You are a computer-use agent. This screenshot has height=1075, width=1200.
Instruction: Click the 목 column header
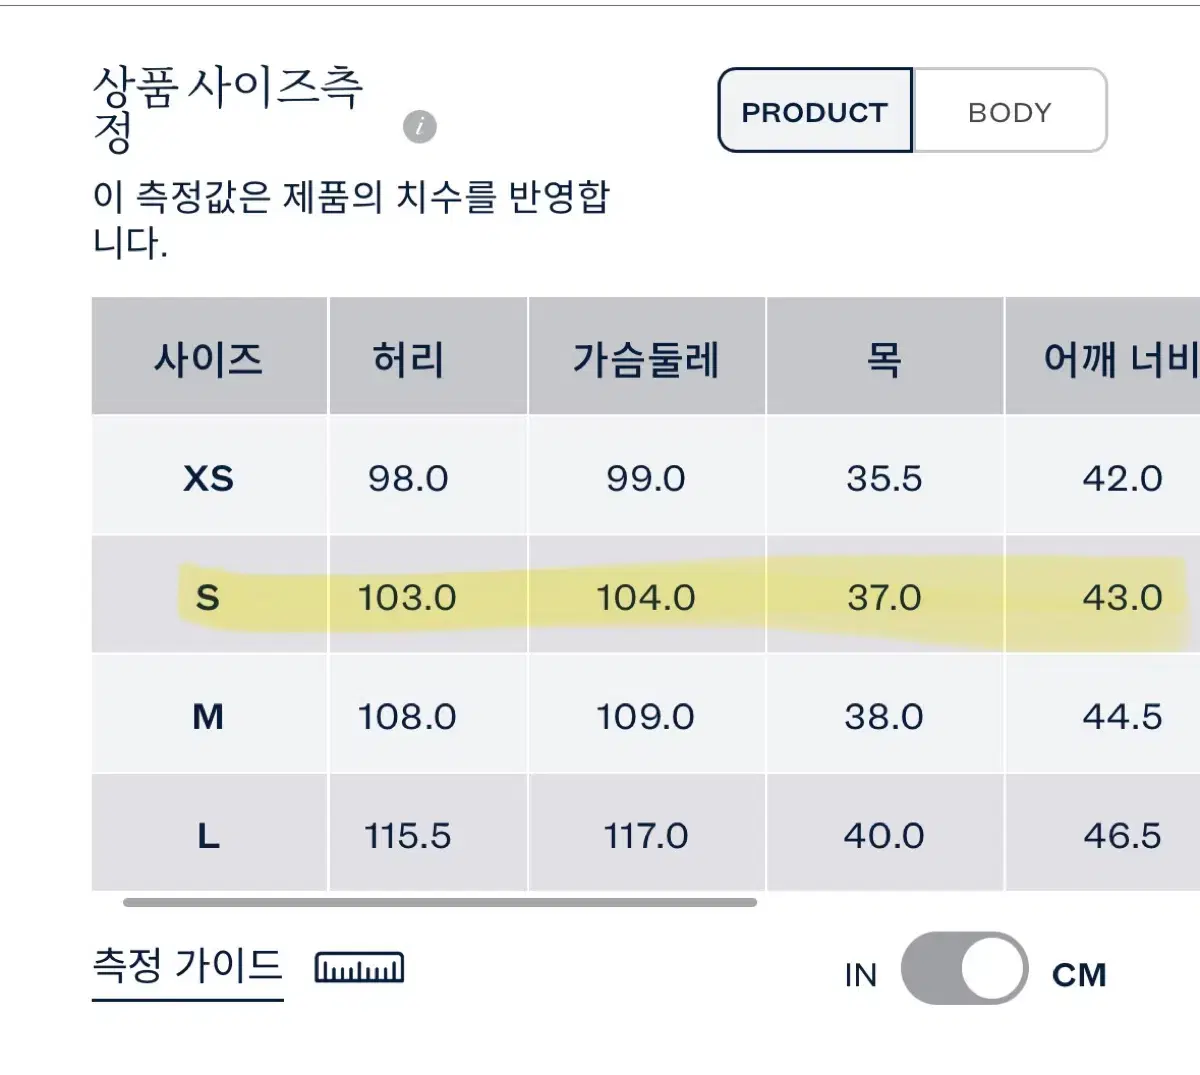(x=885, y=357)
